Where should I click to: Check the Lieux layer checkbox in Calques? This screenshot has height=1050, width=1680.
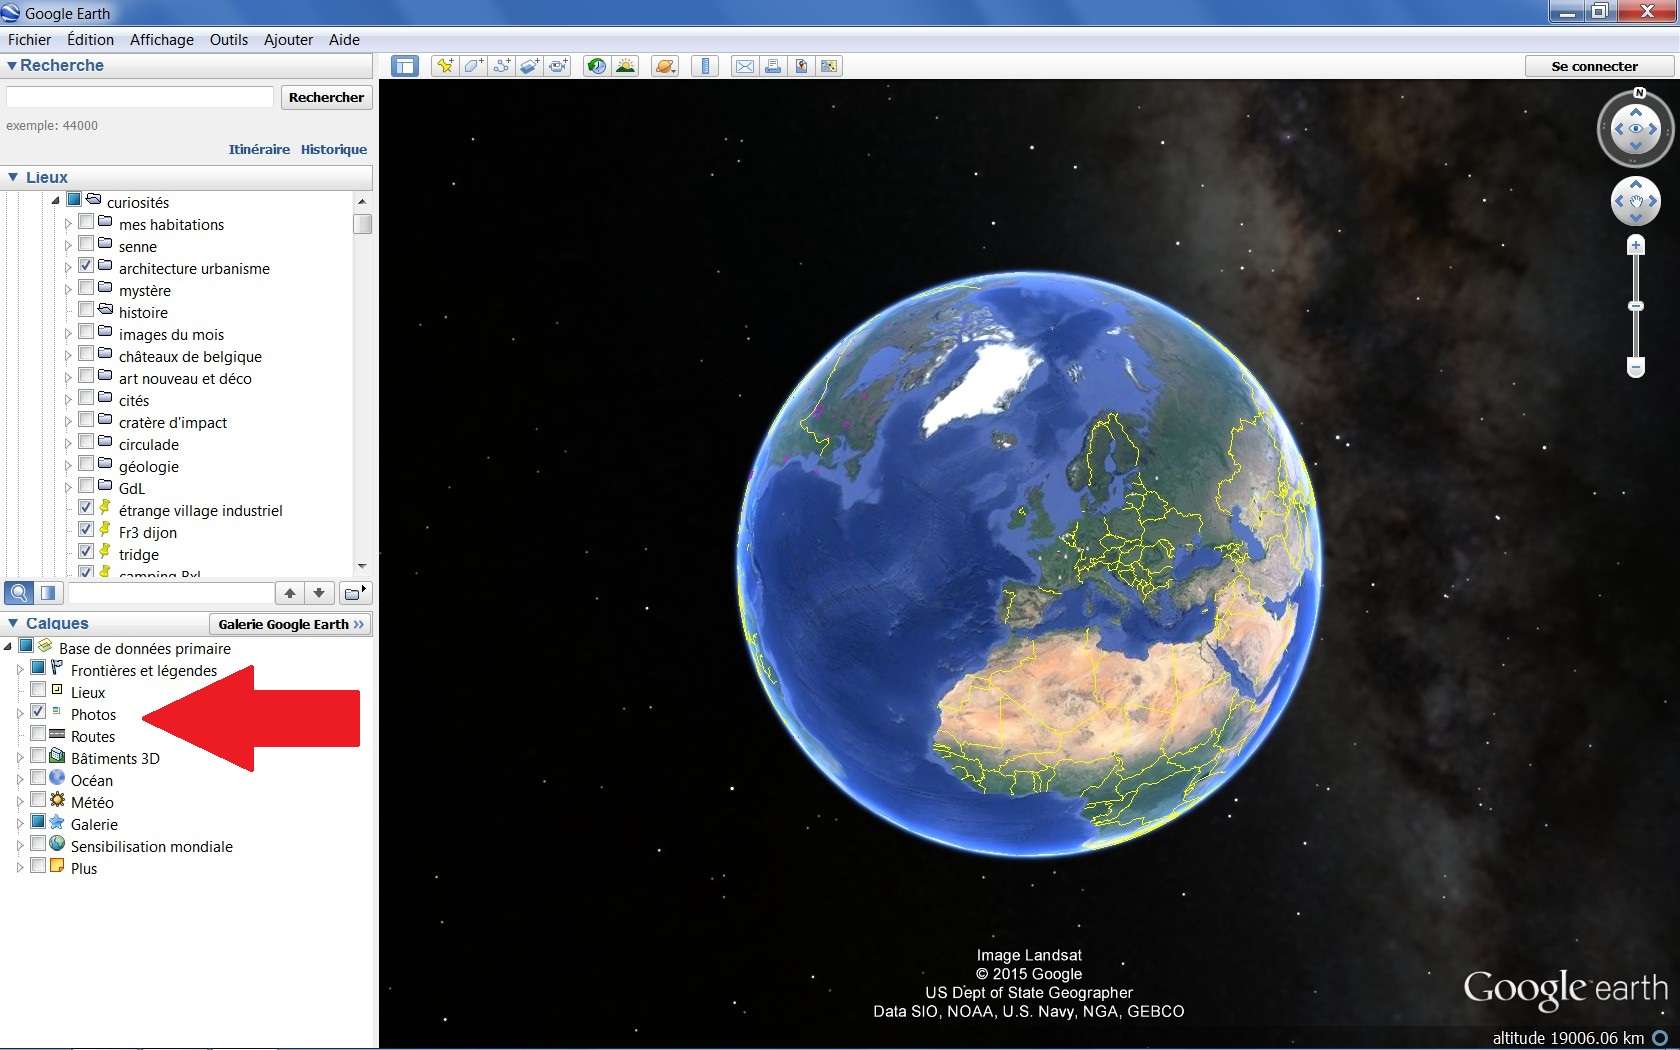[x=38, y=690]
